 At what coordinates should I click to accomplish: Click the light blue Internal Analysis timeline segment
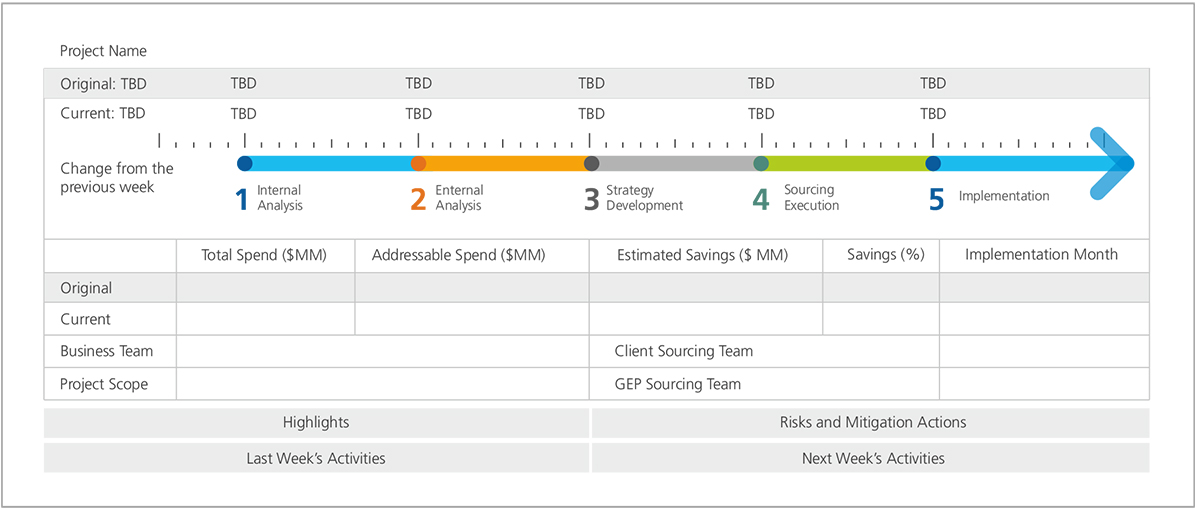(332, 163)
